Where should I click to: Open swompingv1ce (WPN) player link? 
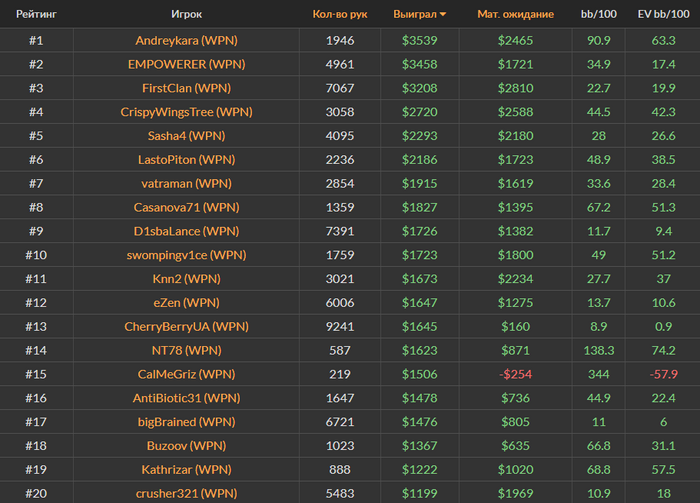(186, 255)
